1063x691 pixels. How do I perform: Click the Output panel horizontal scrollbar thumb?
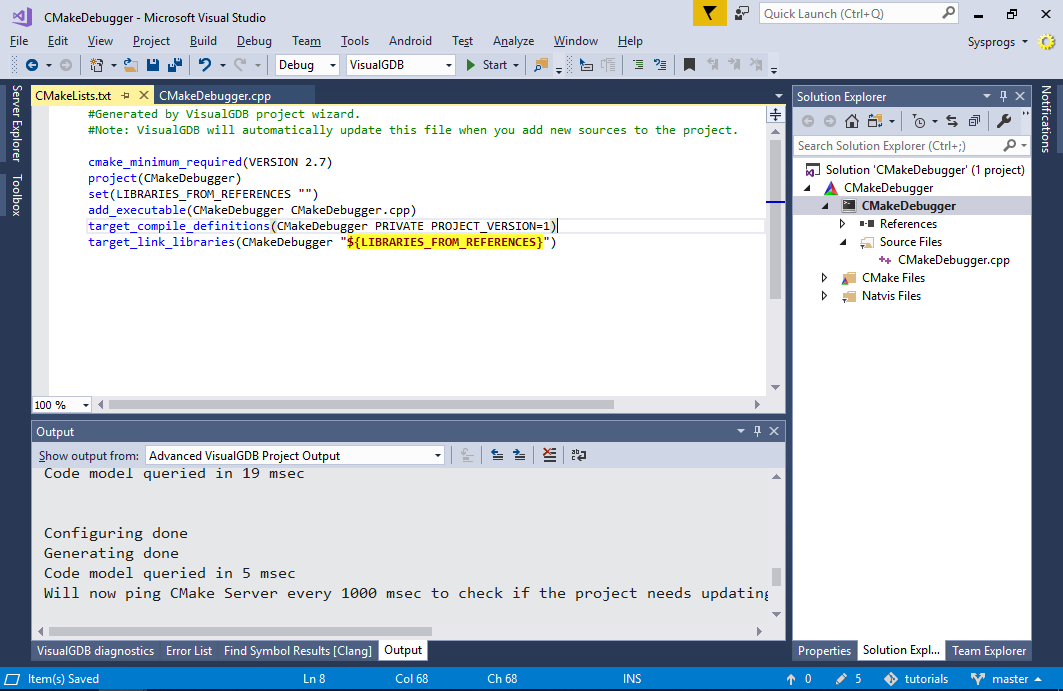click(x=241, y=631)
